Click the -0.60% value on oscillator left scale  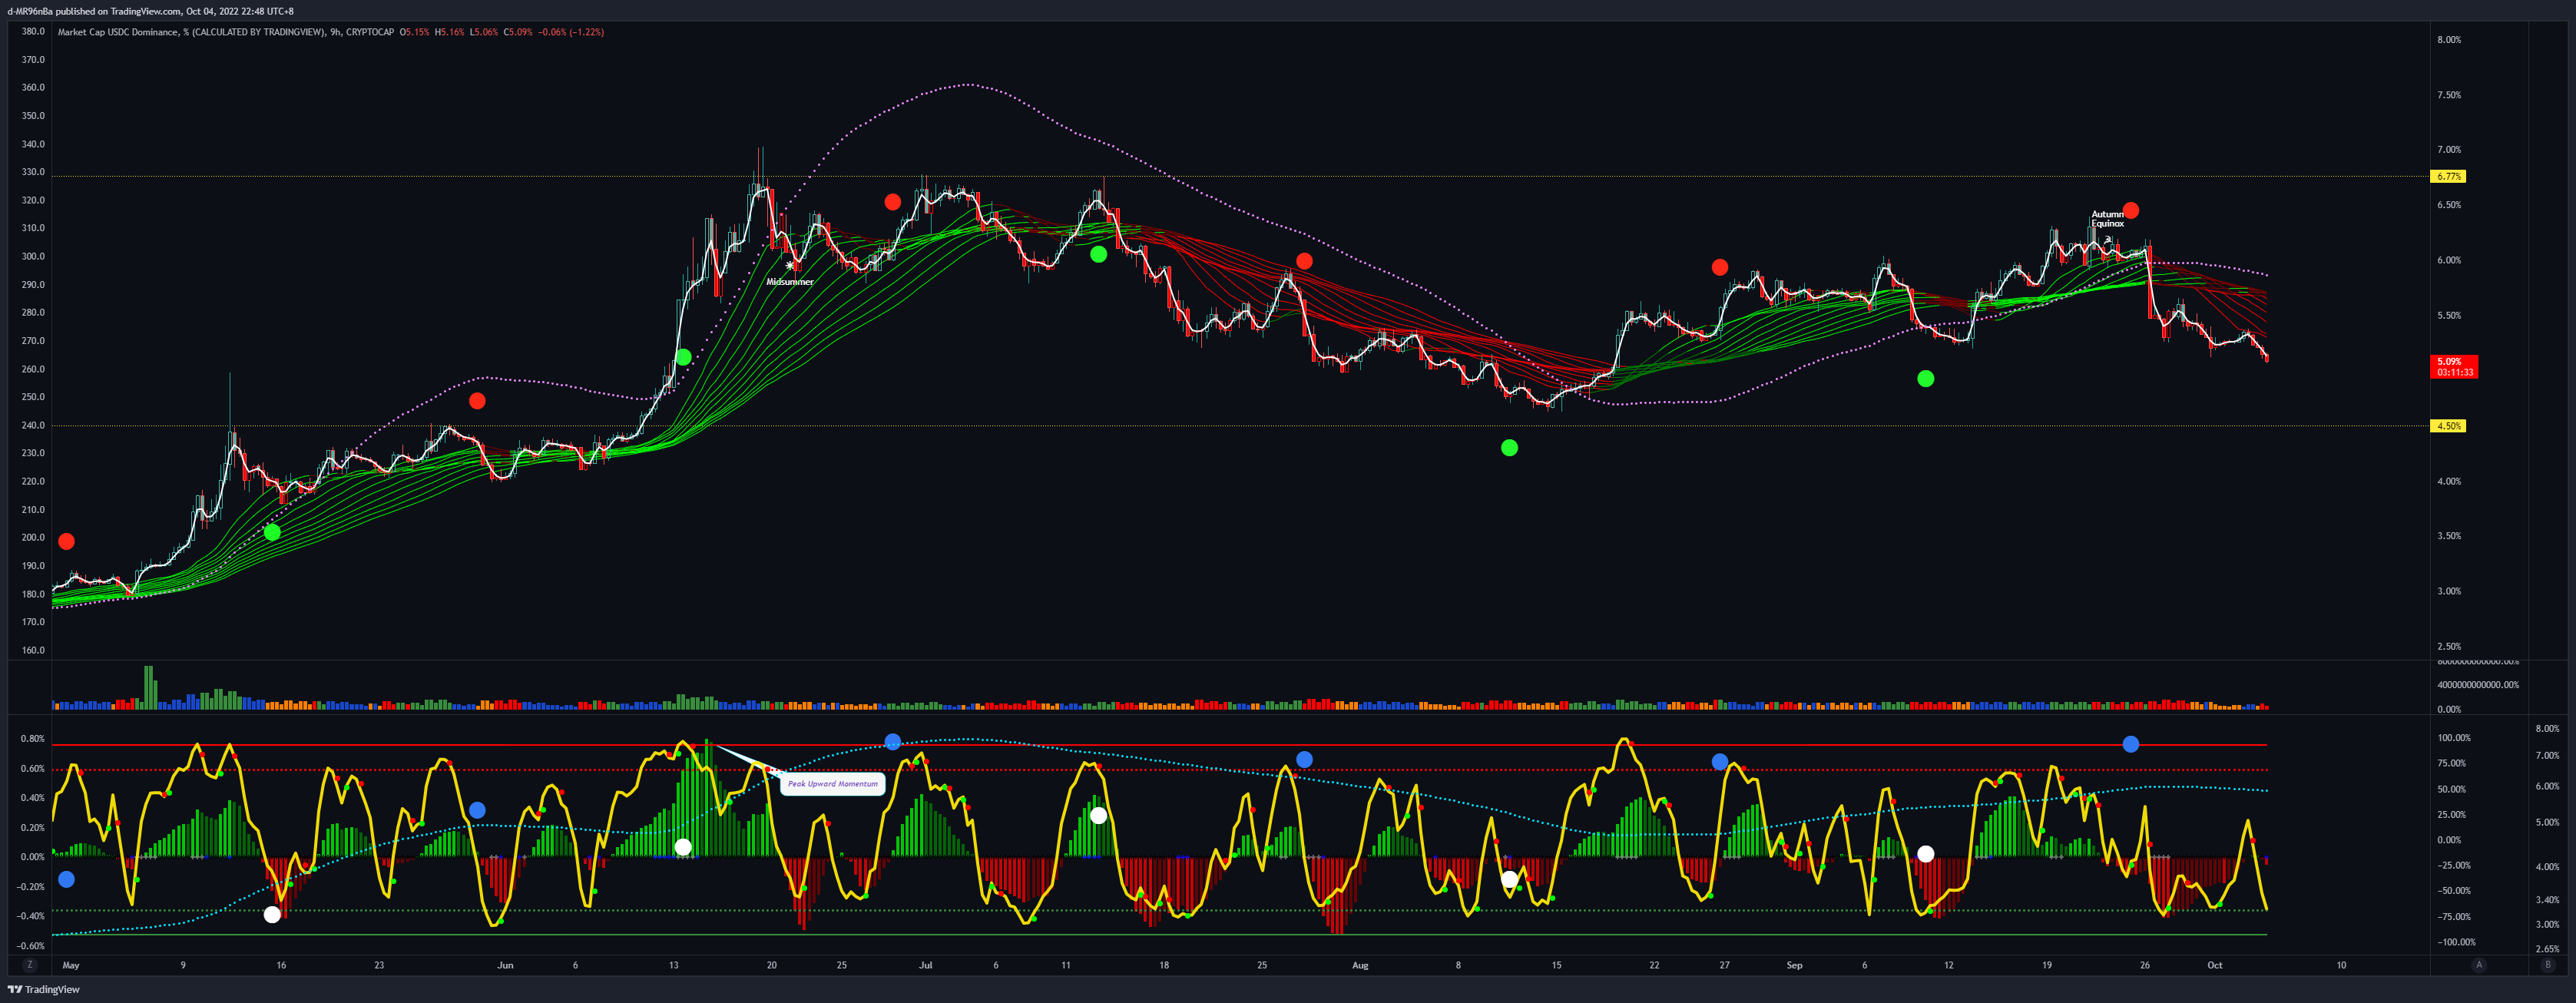(31, 946)
